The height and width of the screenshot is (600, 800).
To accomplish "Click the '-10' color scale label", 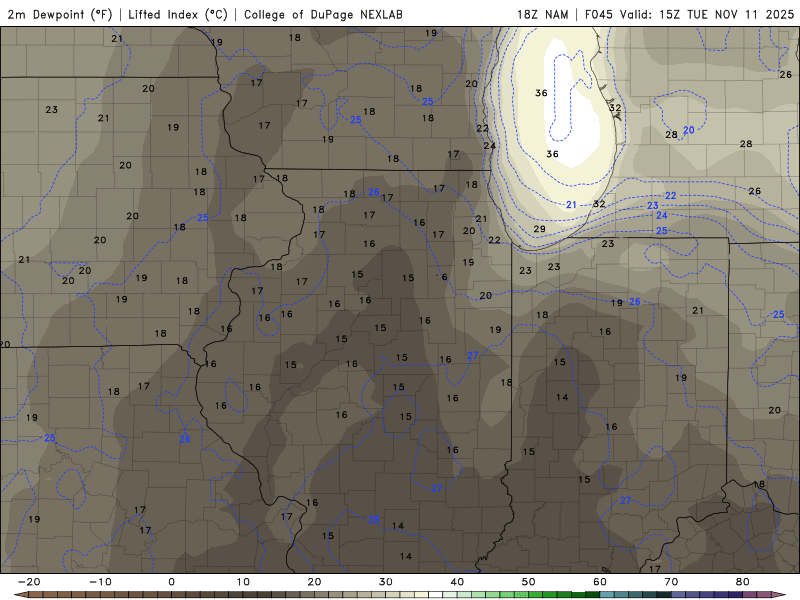I will tap(100, 582).
